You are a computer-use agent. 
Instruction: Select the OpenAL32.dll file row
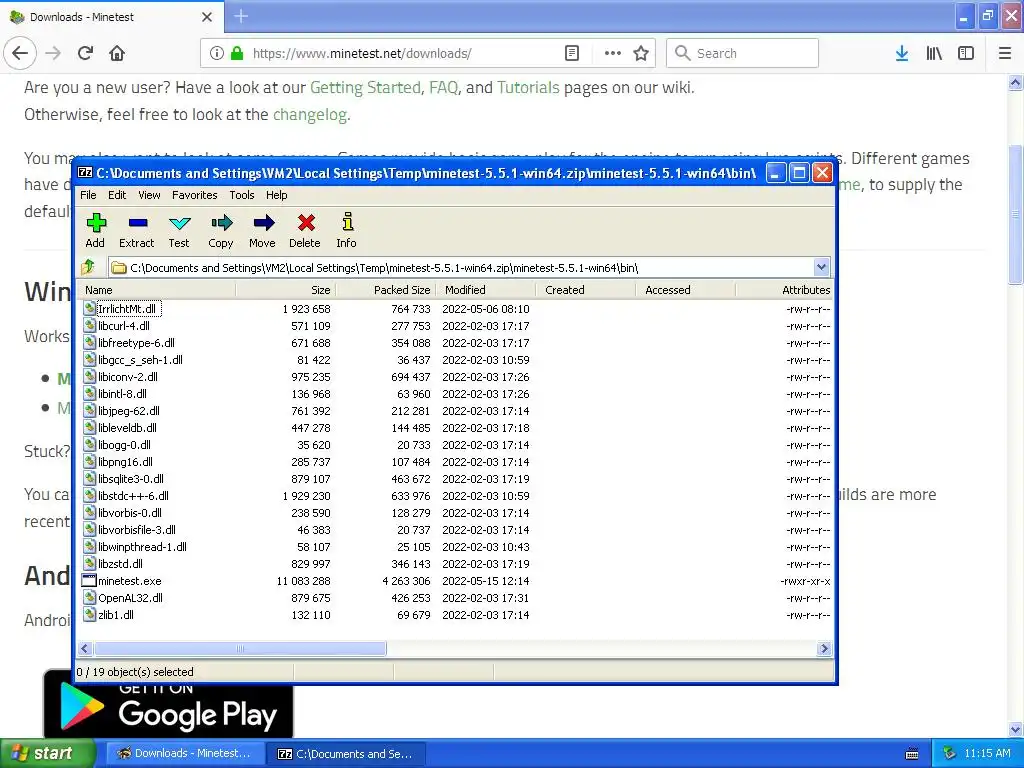pos(455,598)
